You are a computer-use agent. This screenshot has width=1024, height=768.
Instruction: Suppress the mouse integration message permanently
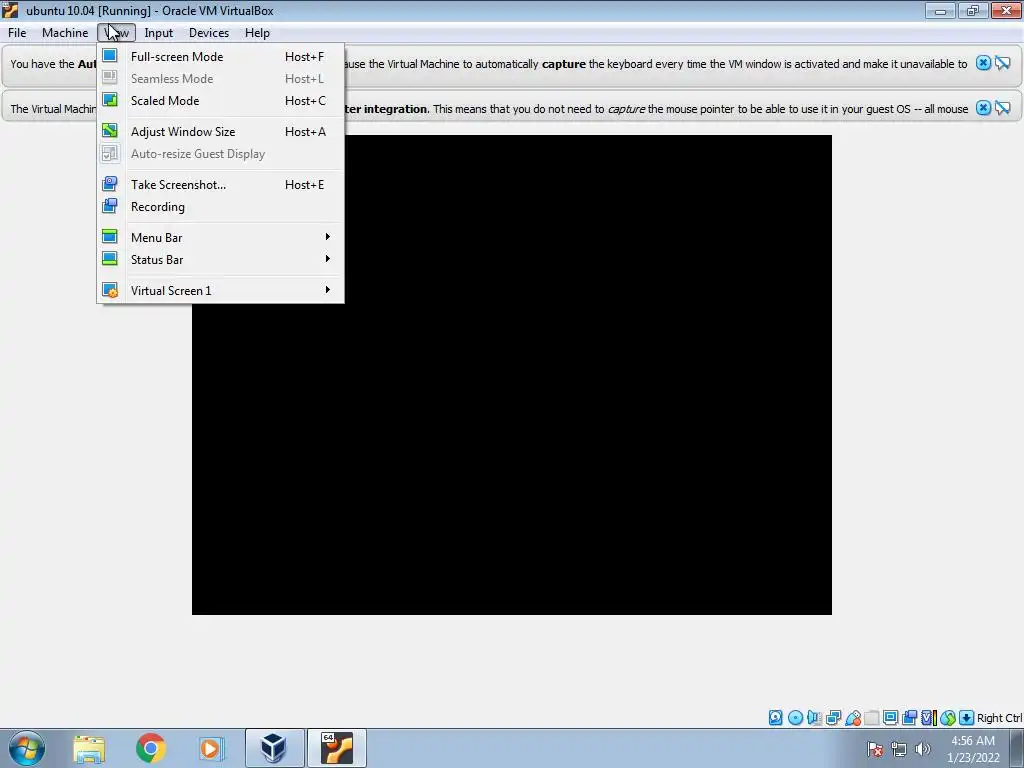click(1002, 108)
